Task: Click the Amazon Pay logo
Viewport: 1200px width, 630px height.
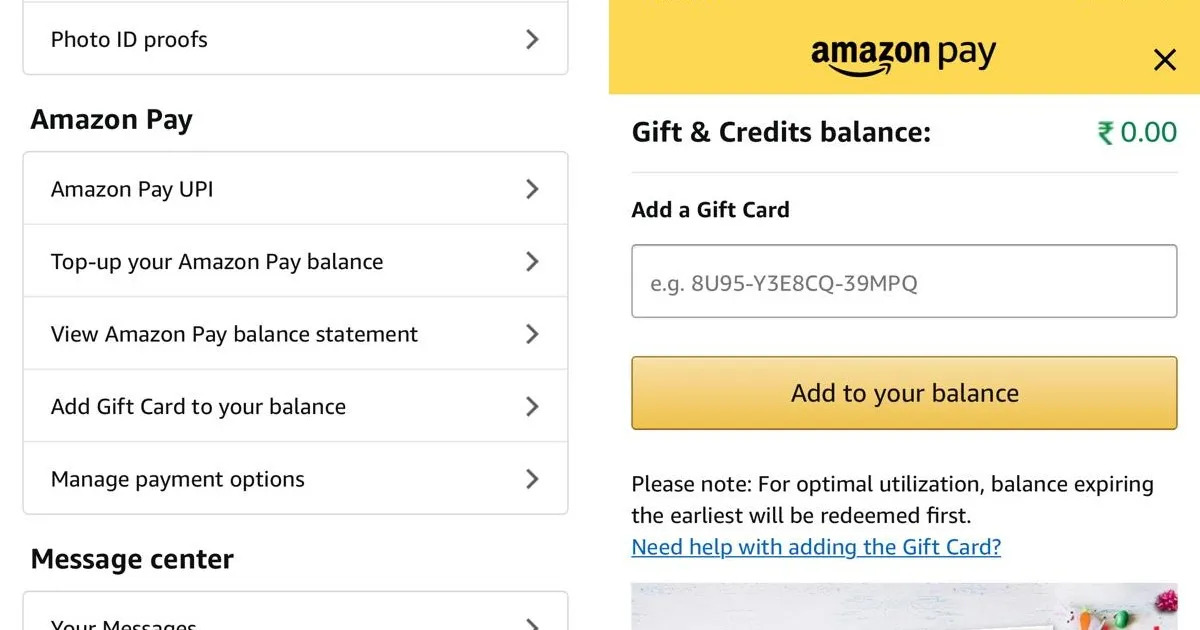Action: 903,56
